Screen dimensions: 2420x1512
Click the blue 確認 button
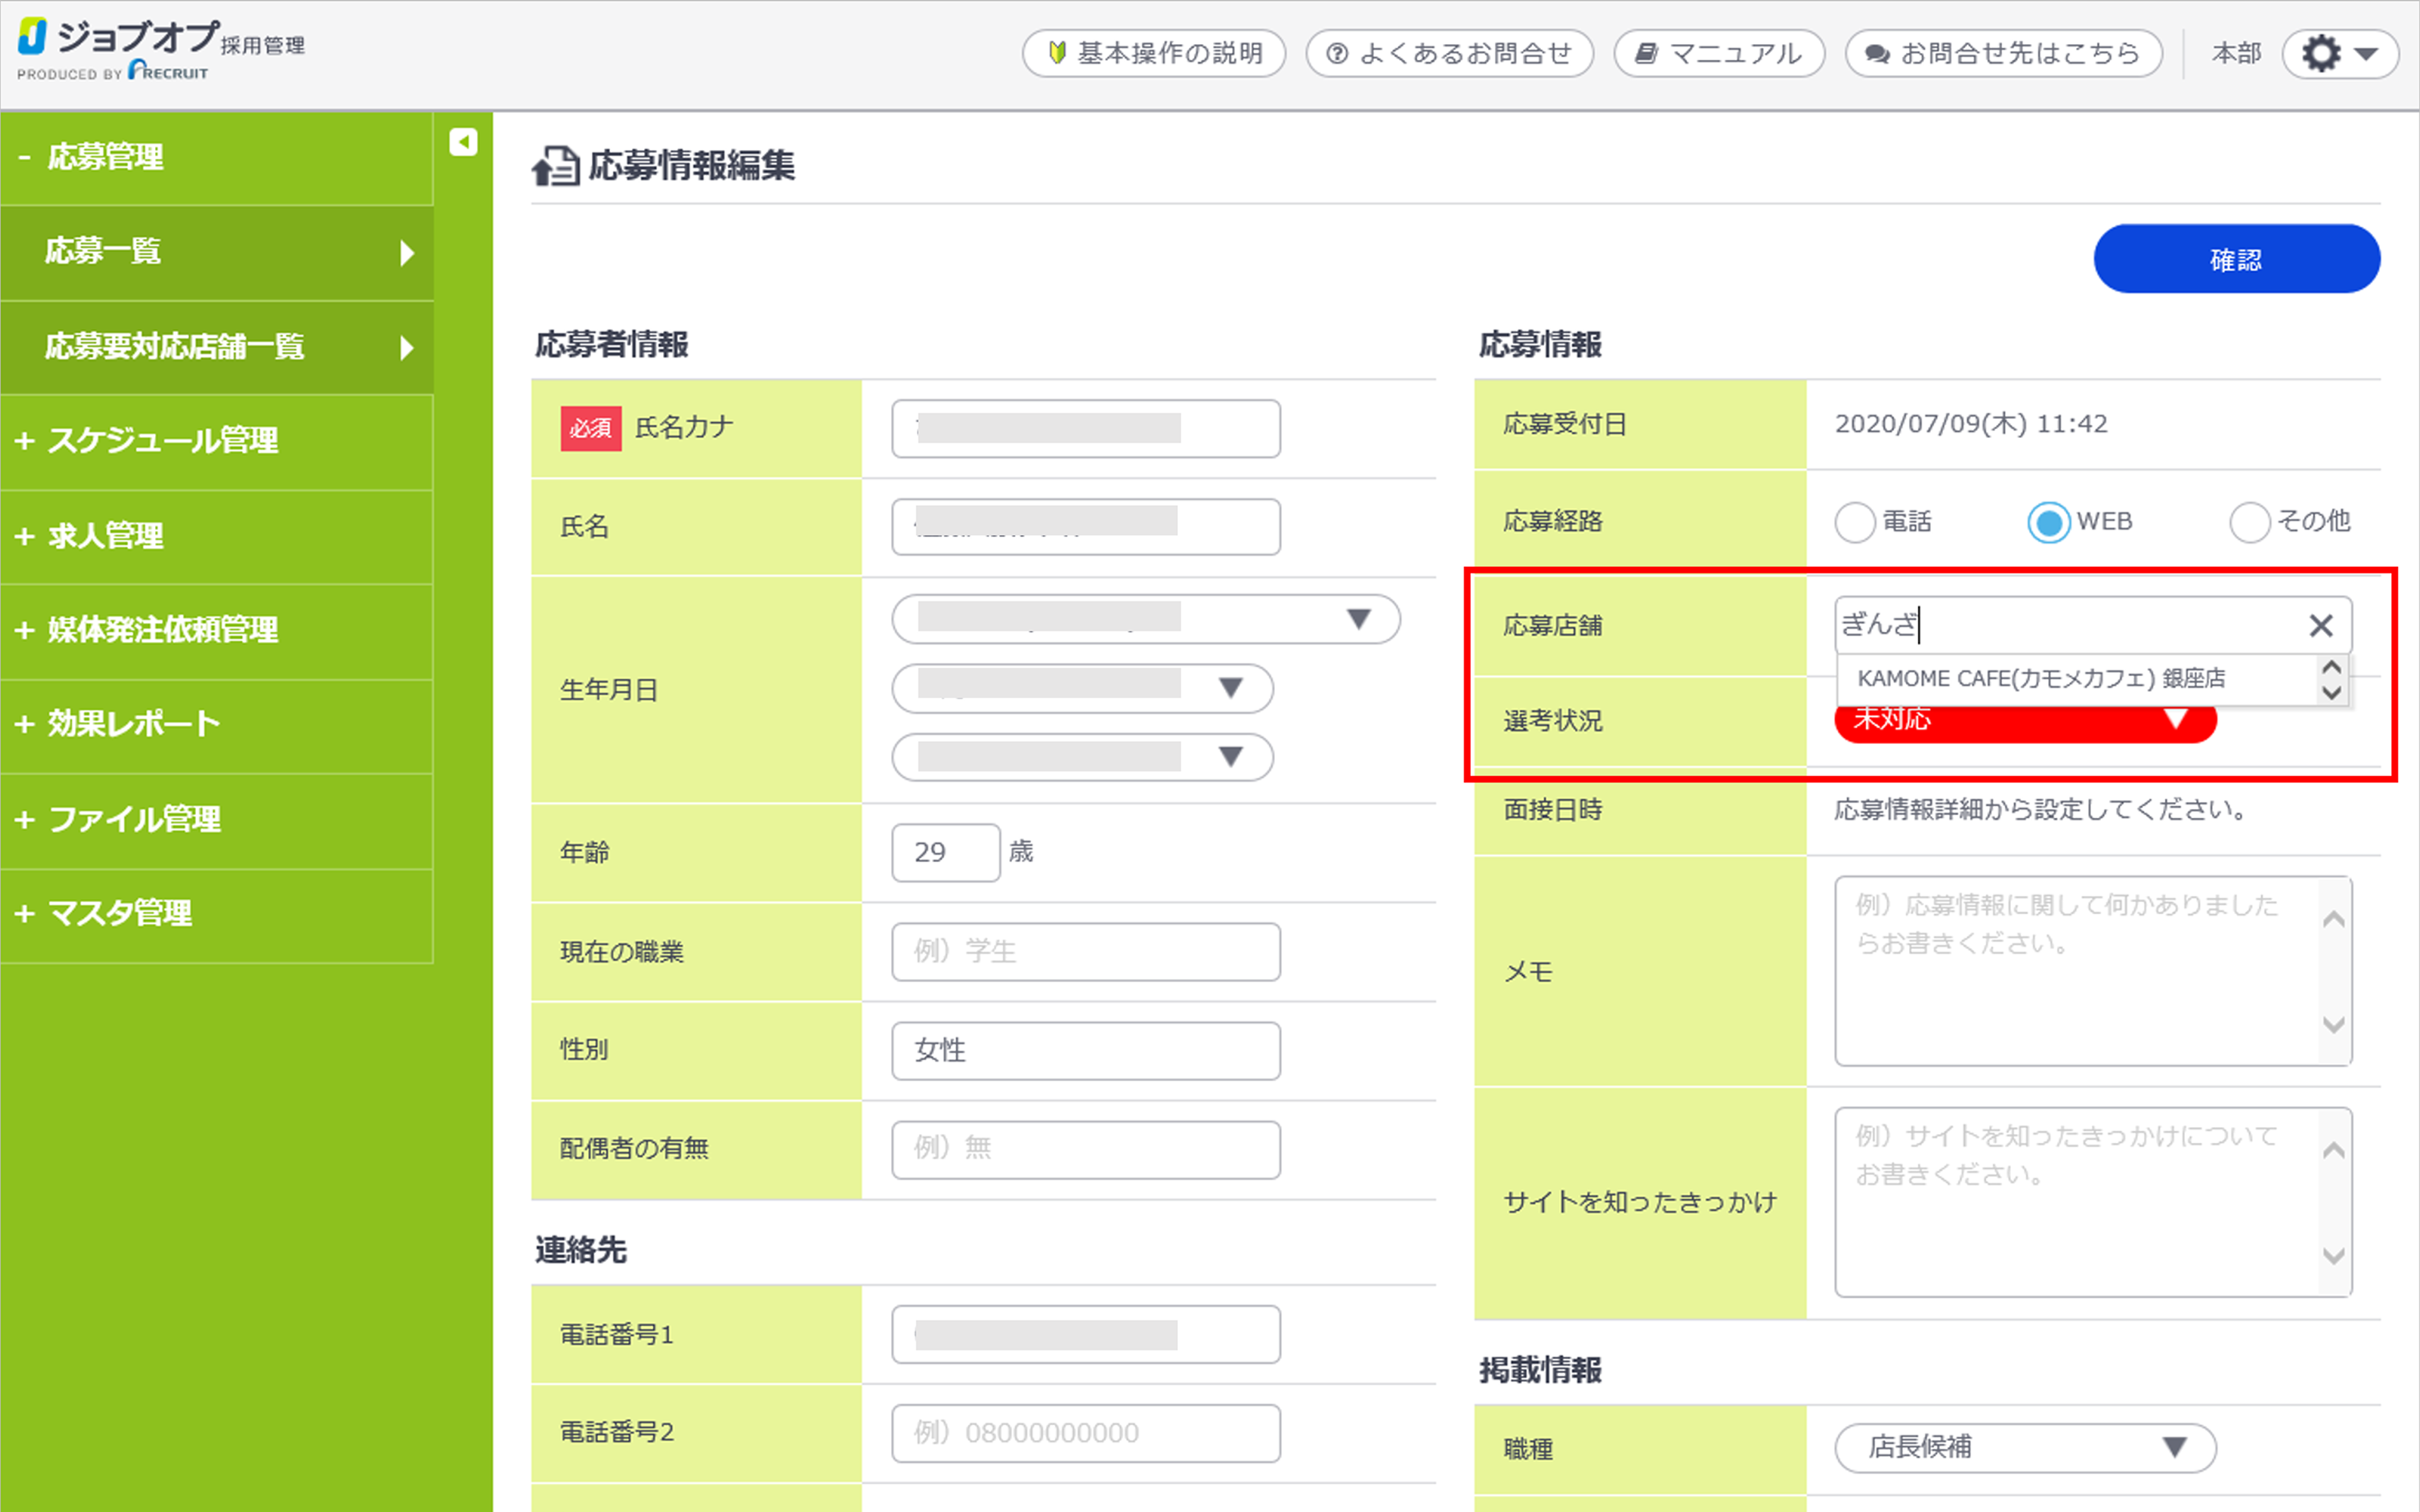(2236, 259)
